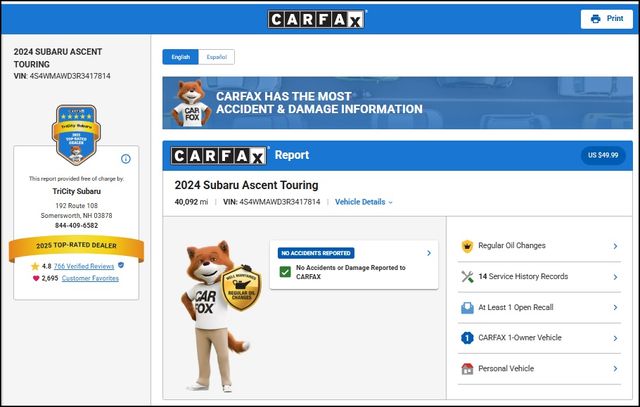The image size is (640, 407).
Task: Click the wrench service history icon
Action: pyautogui.click(x=467, y=277)
